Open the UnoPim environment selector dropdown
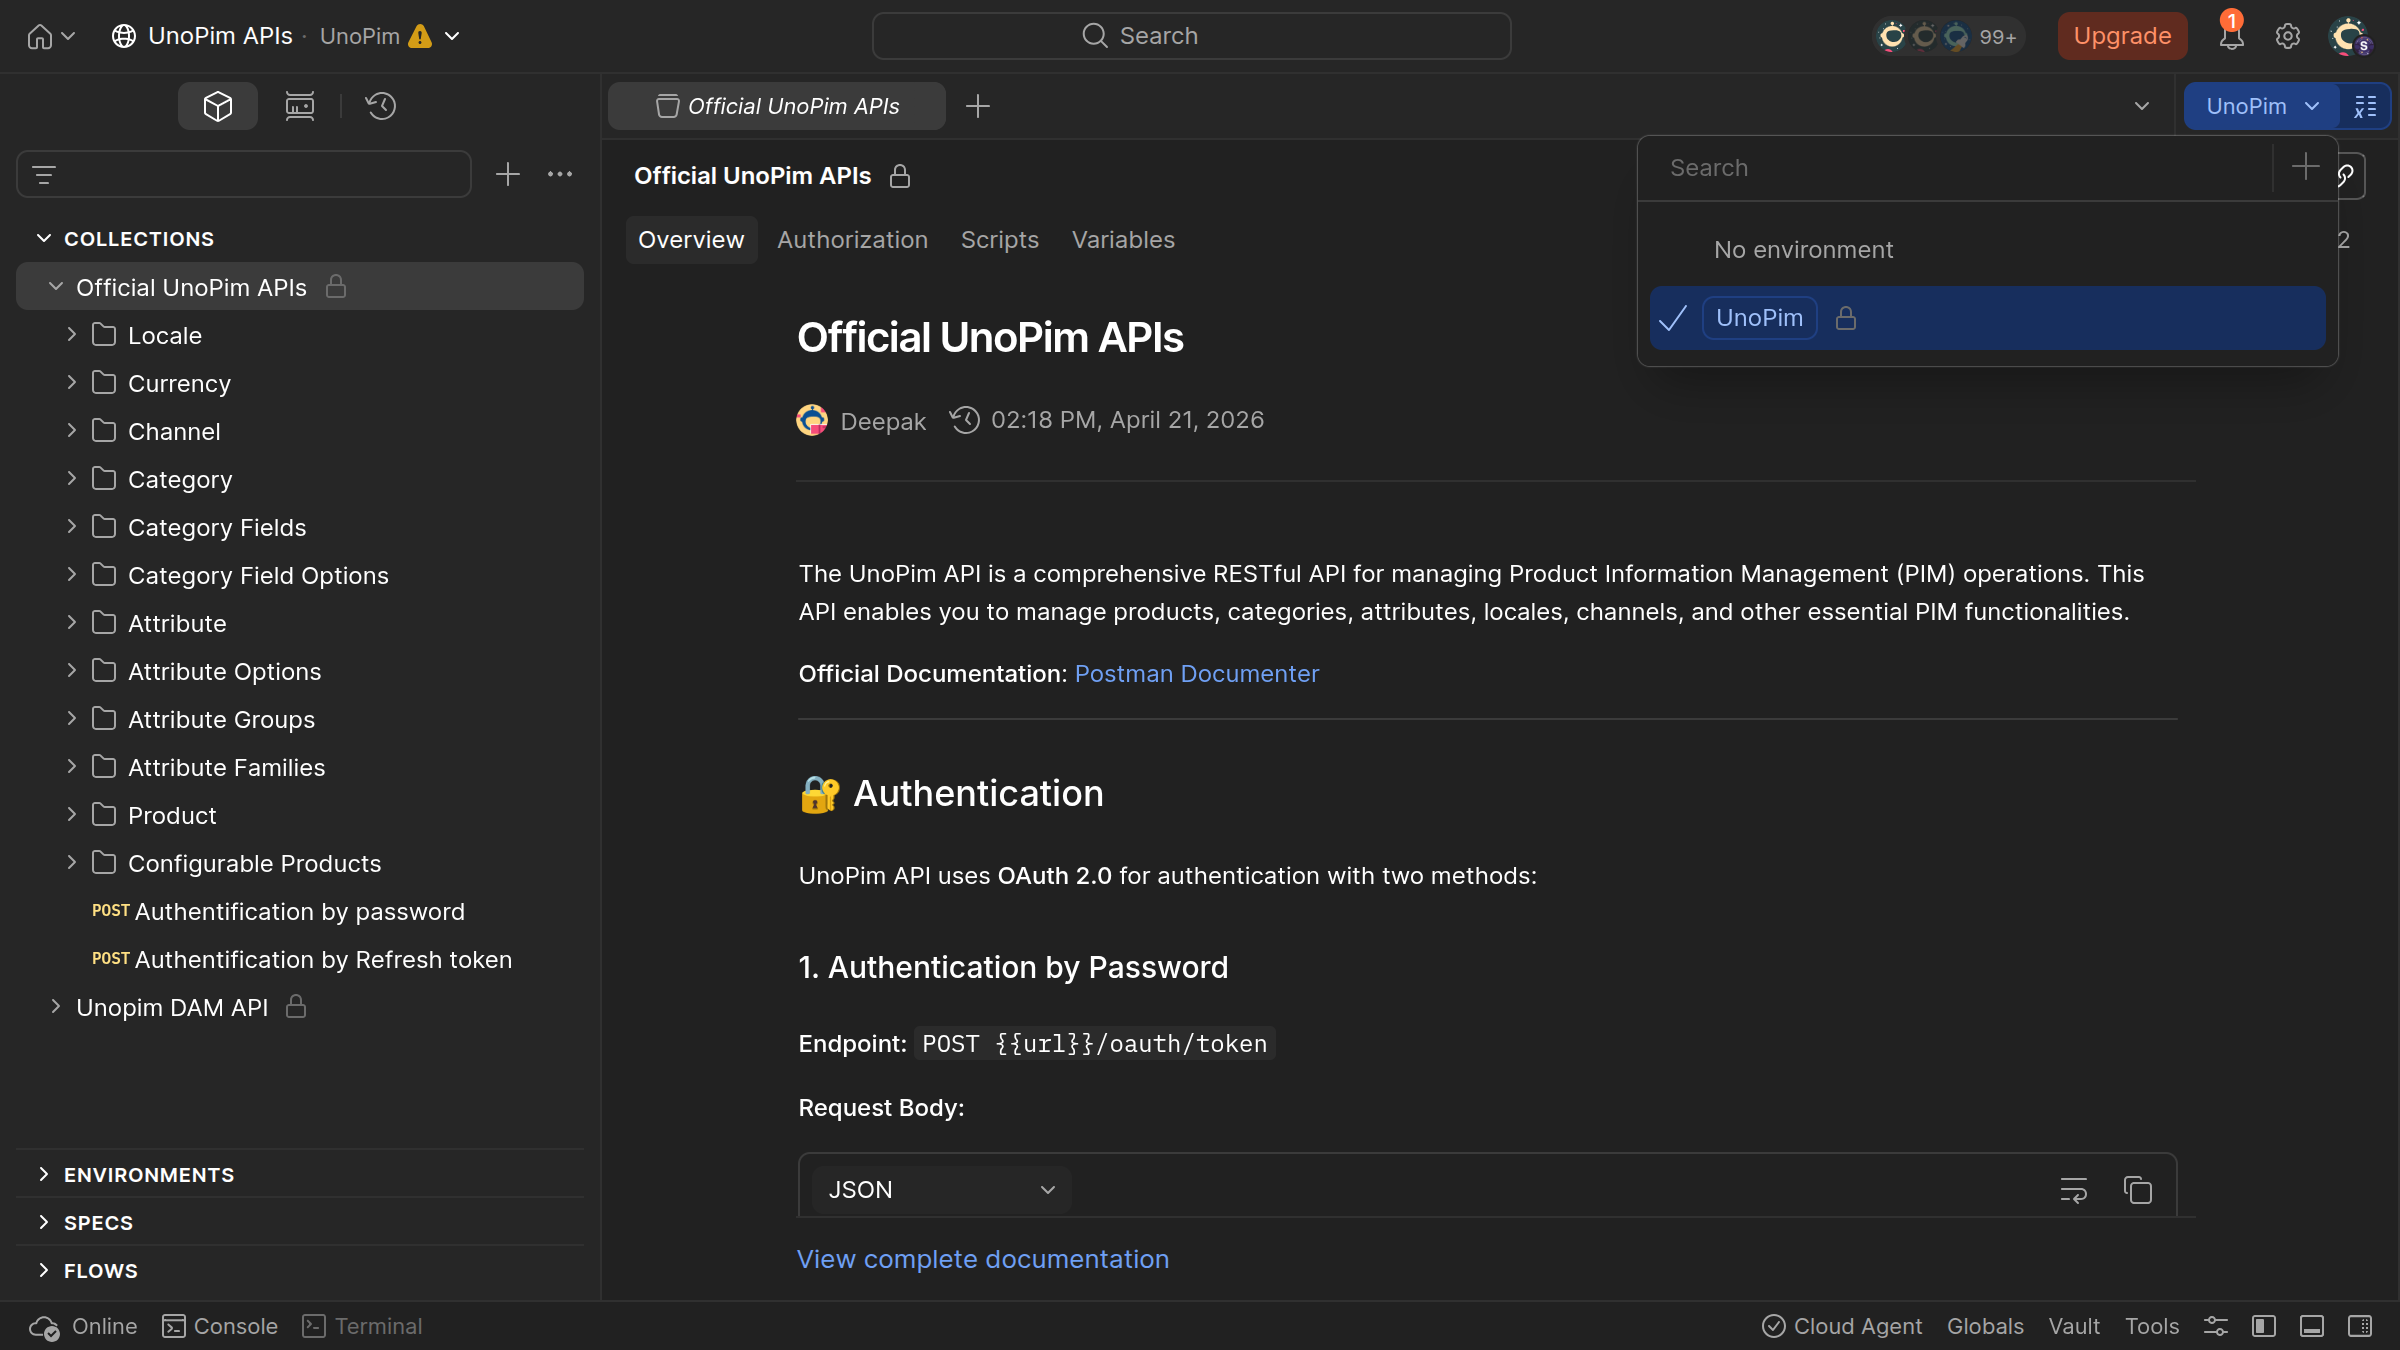Image resolution: width=2400 pixels, height=1350 pixels. pos(2261,106)
